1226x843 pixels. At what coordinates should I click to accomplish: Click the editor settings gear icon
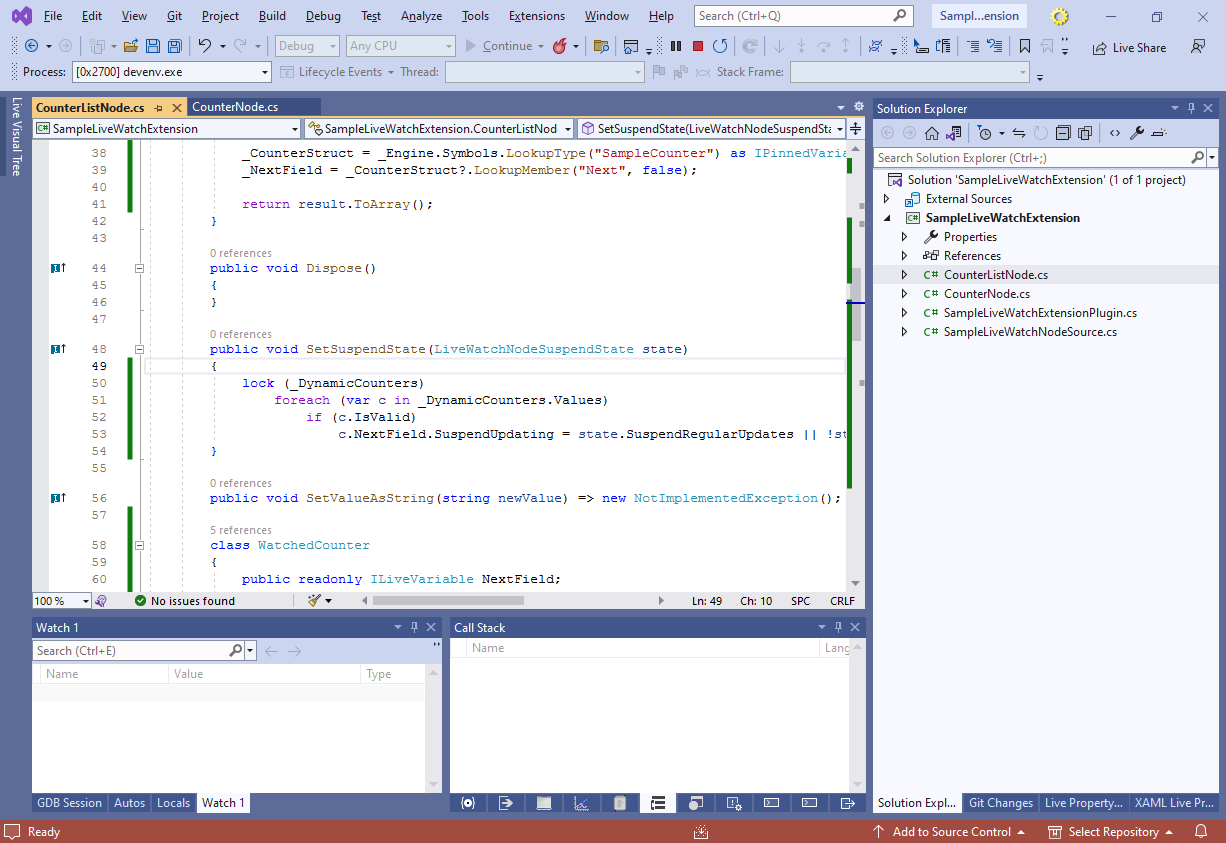tap(858, 107)
